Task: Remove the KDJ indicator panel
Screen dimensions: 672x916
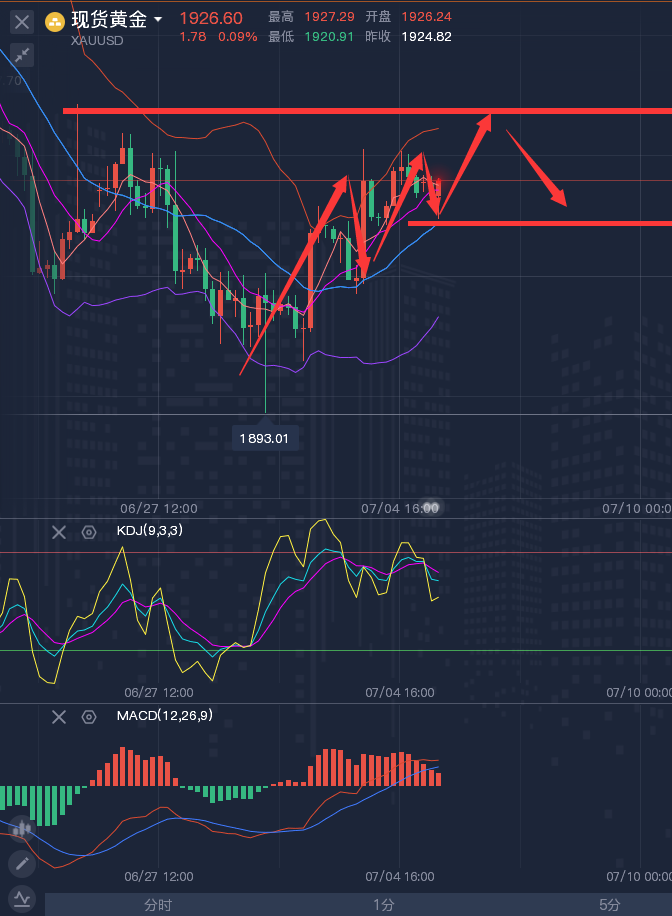Action: click(x=59, y=532)
